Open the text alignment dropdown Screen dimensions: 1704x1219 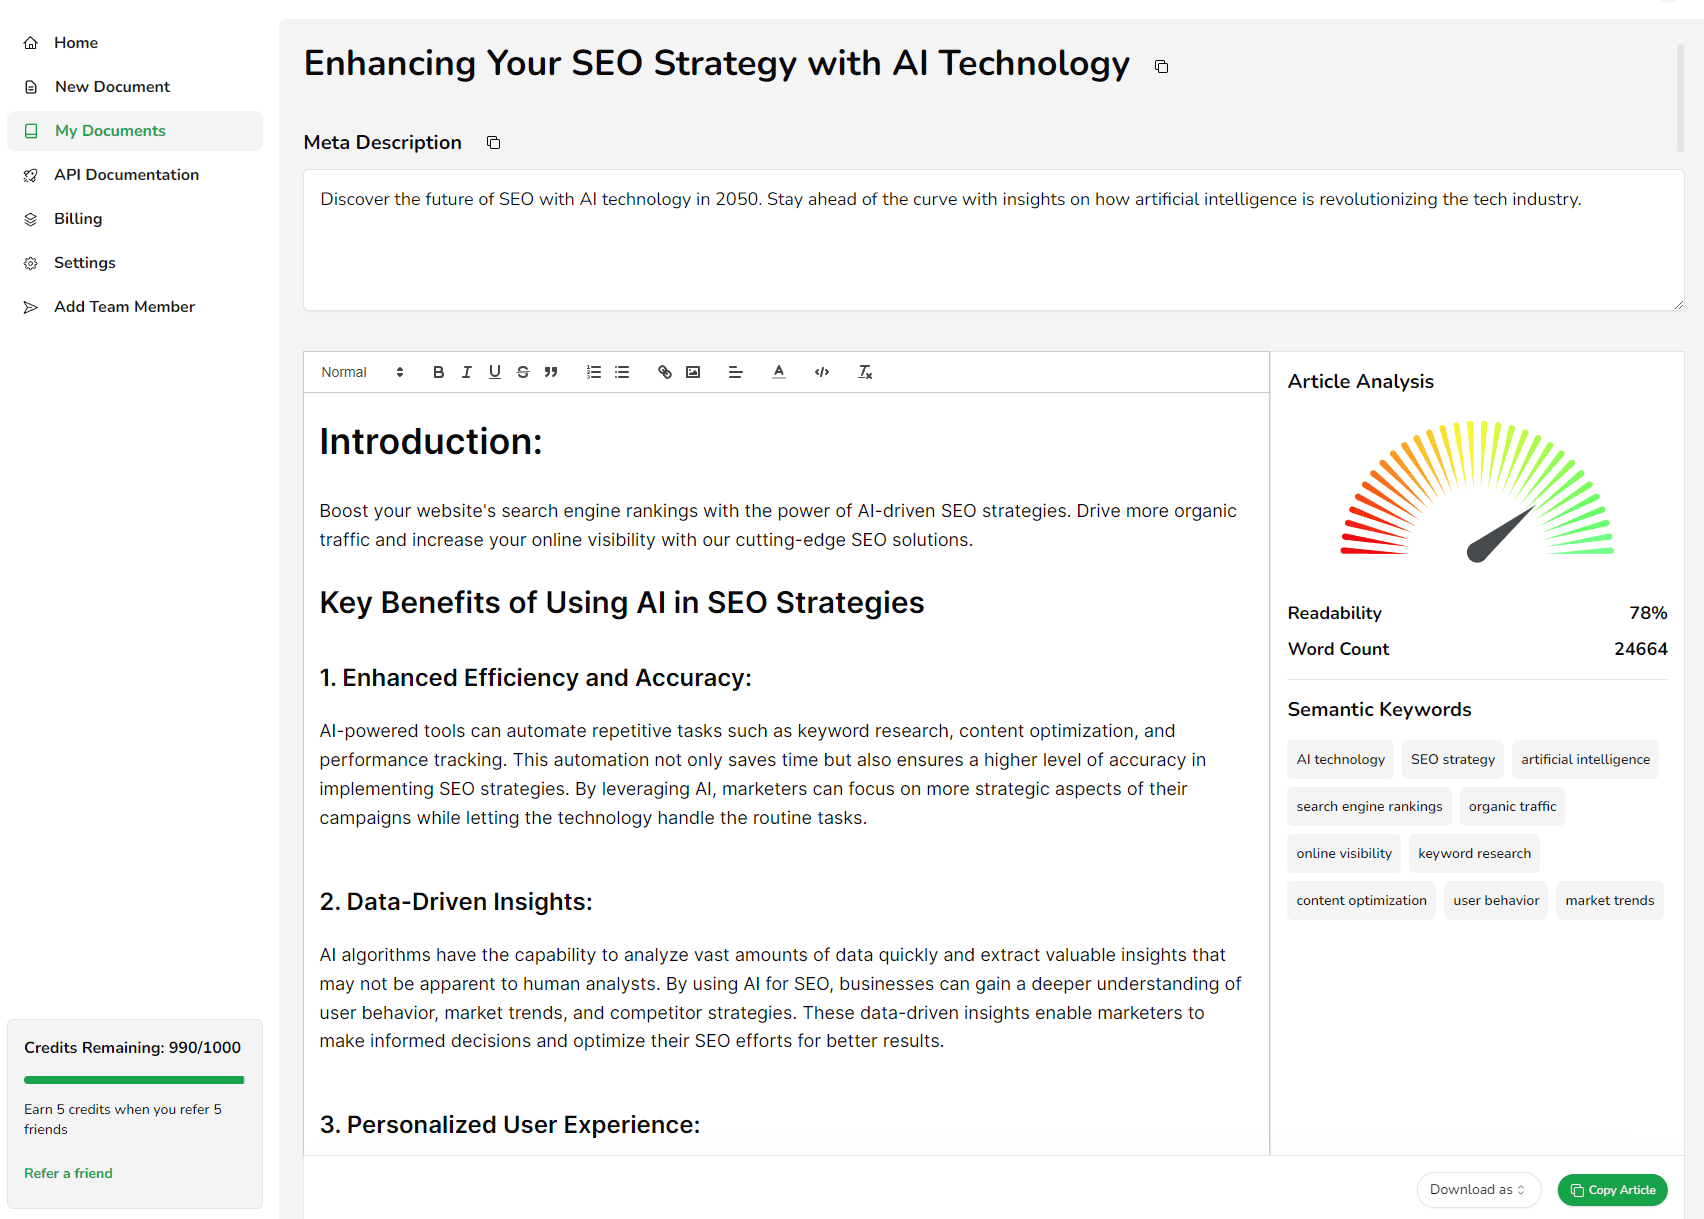(735, 372)
